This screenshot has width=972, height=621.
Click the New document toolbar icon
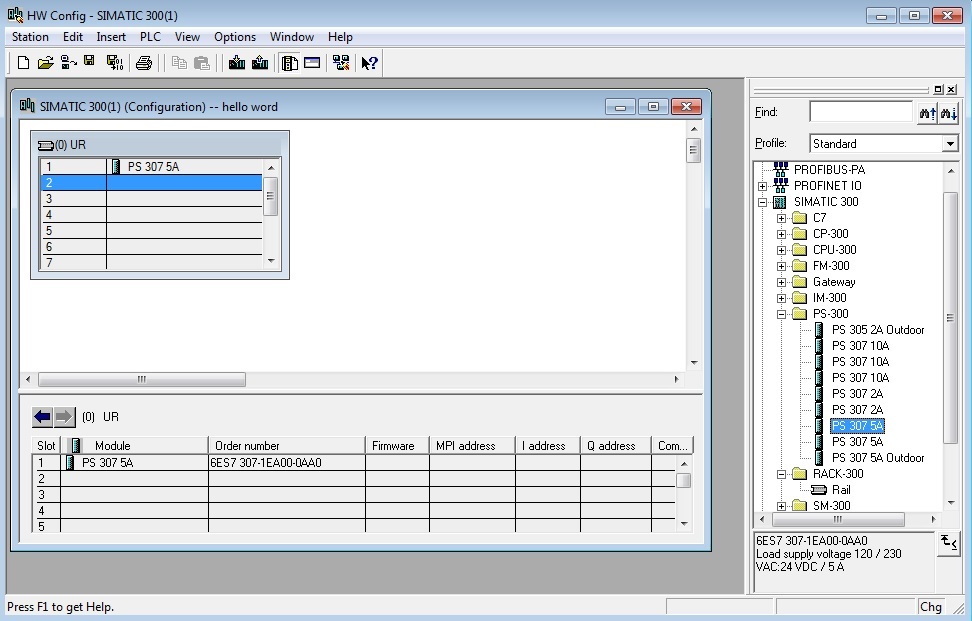tap(23, 63)
